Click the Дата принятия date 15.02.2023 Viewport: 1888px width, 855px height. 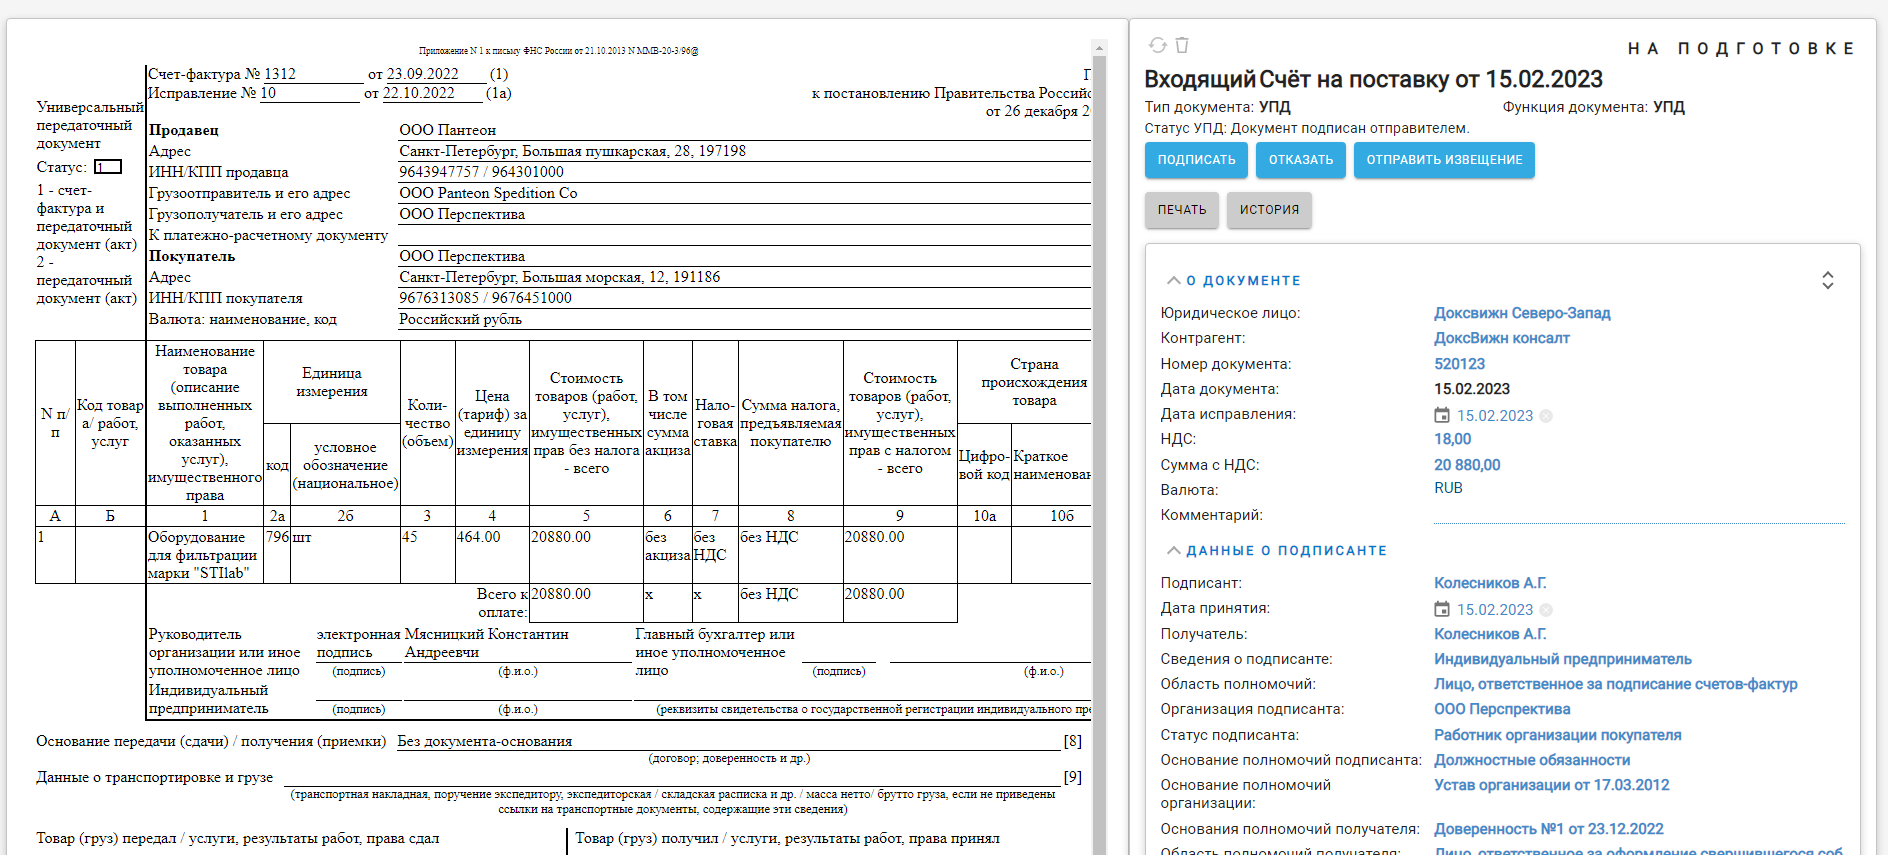pos(1494,610)
